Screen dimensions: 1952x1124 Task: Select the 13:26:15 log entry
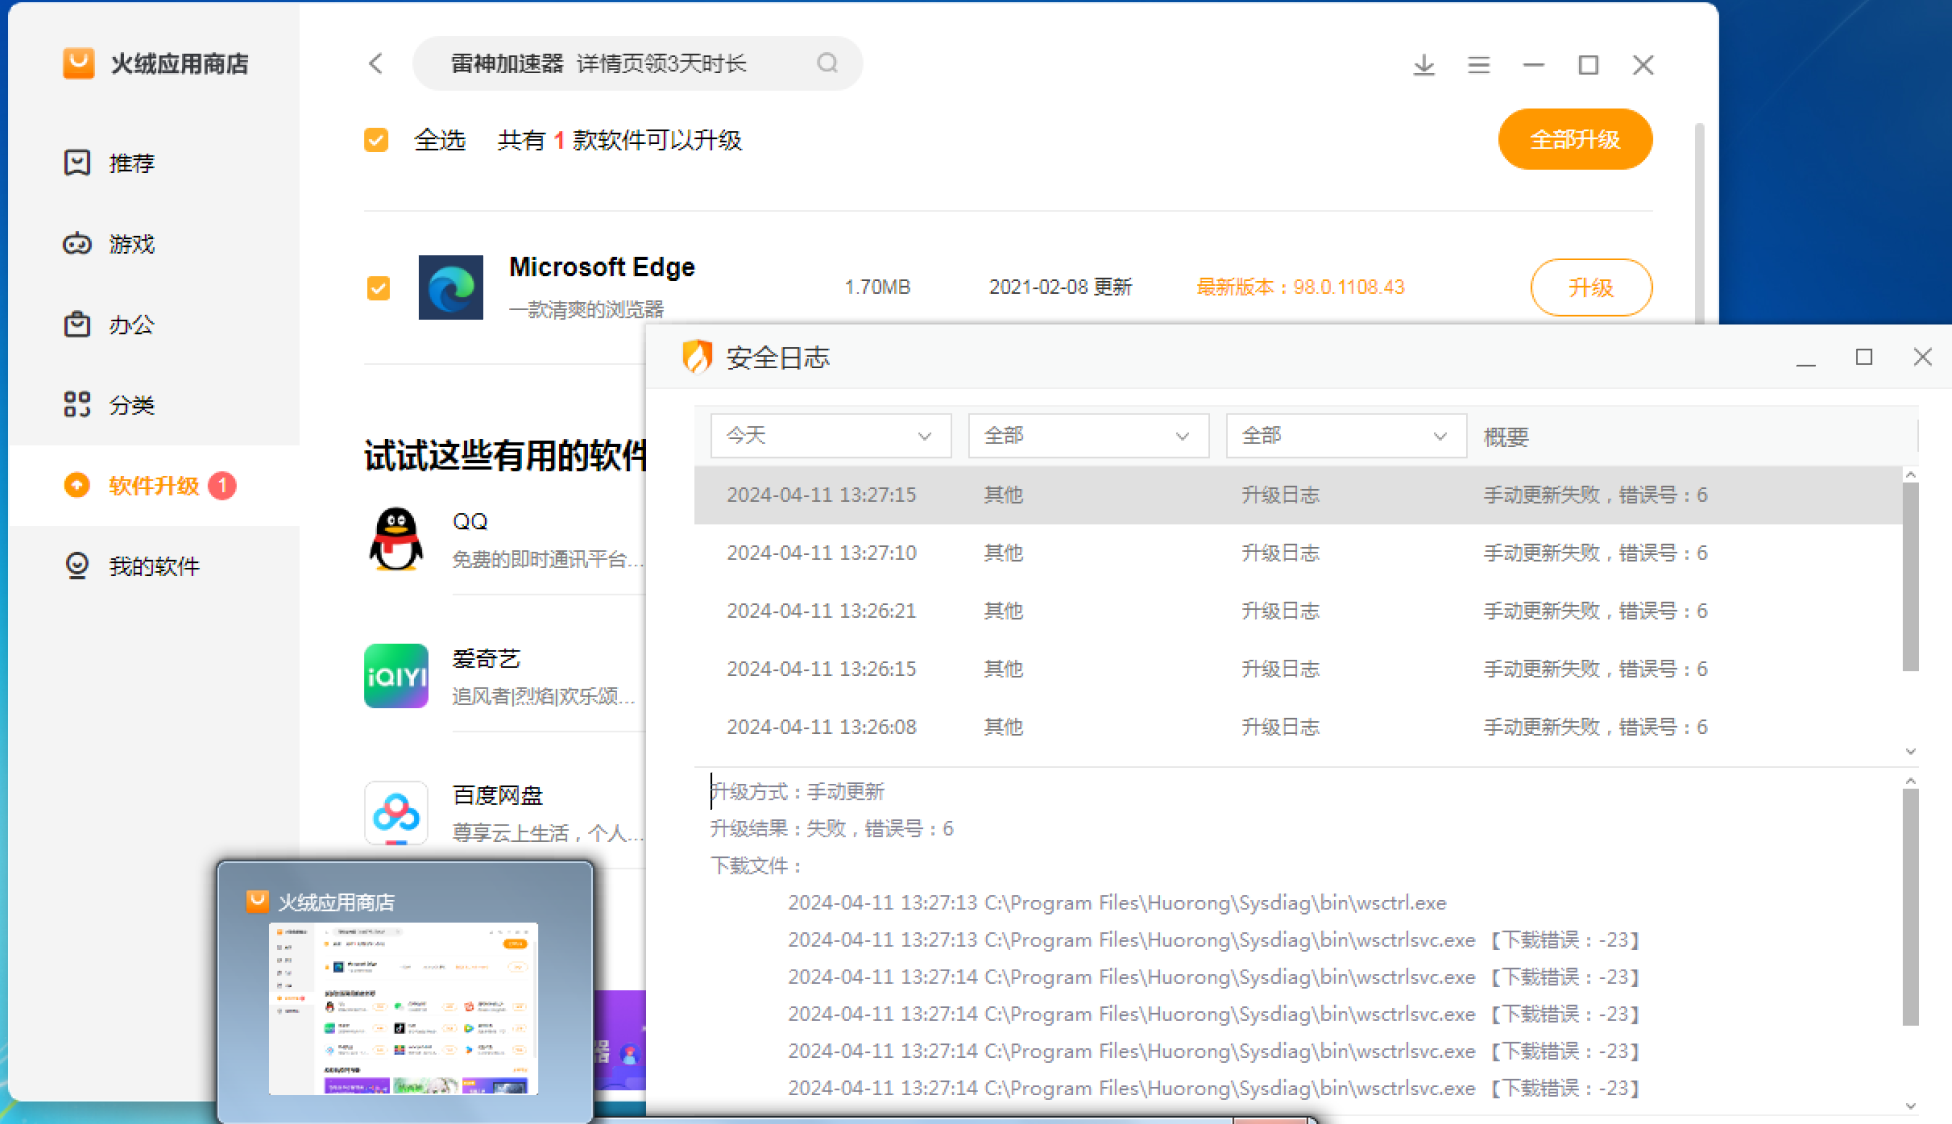pyautogui.click(x=1298, y=669)
